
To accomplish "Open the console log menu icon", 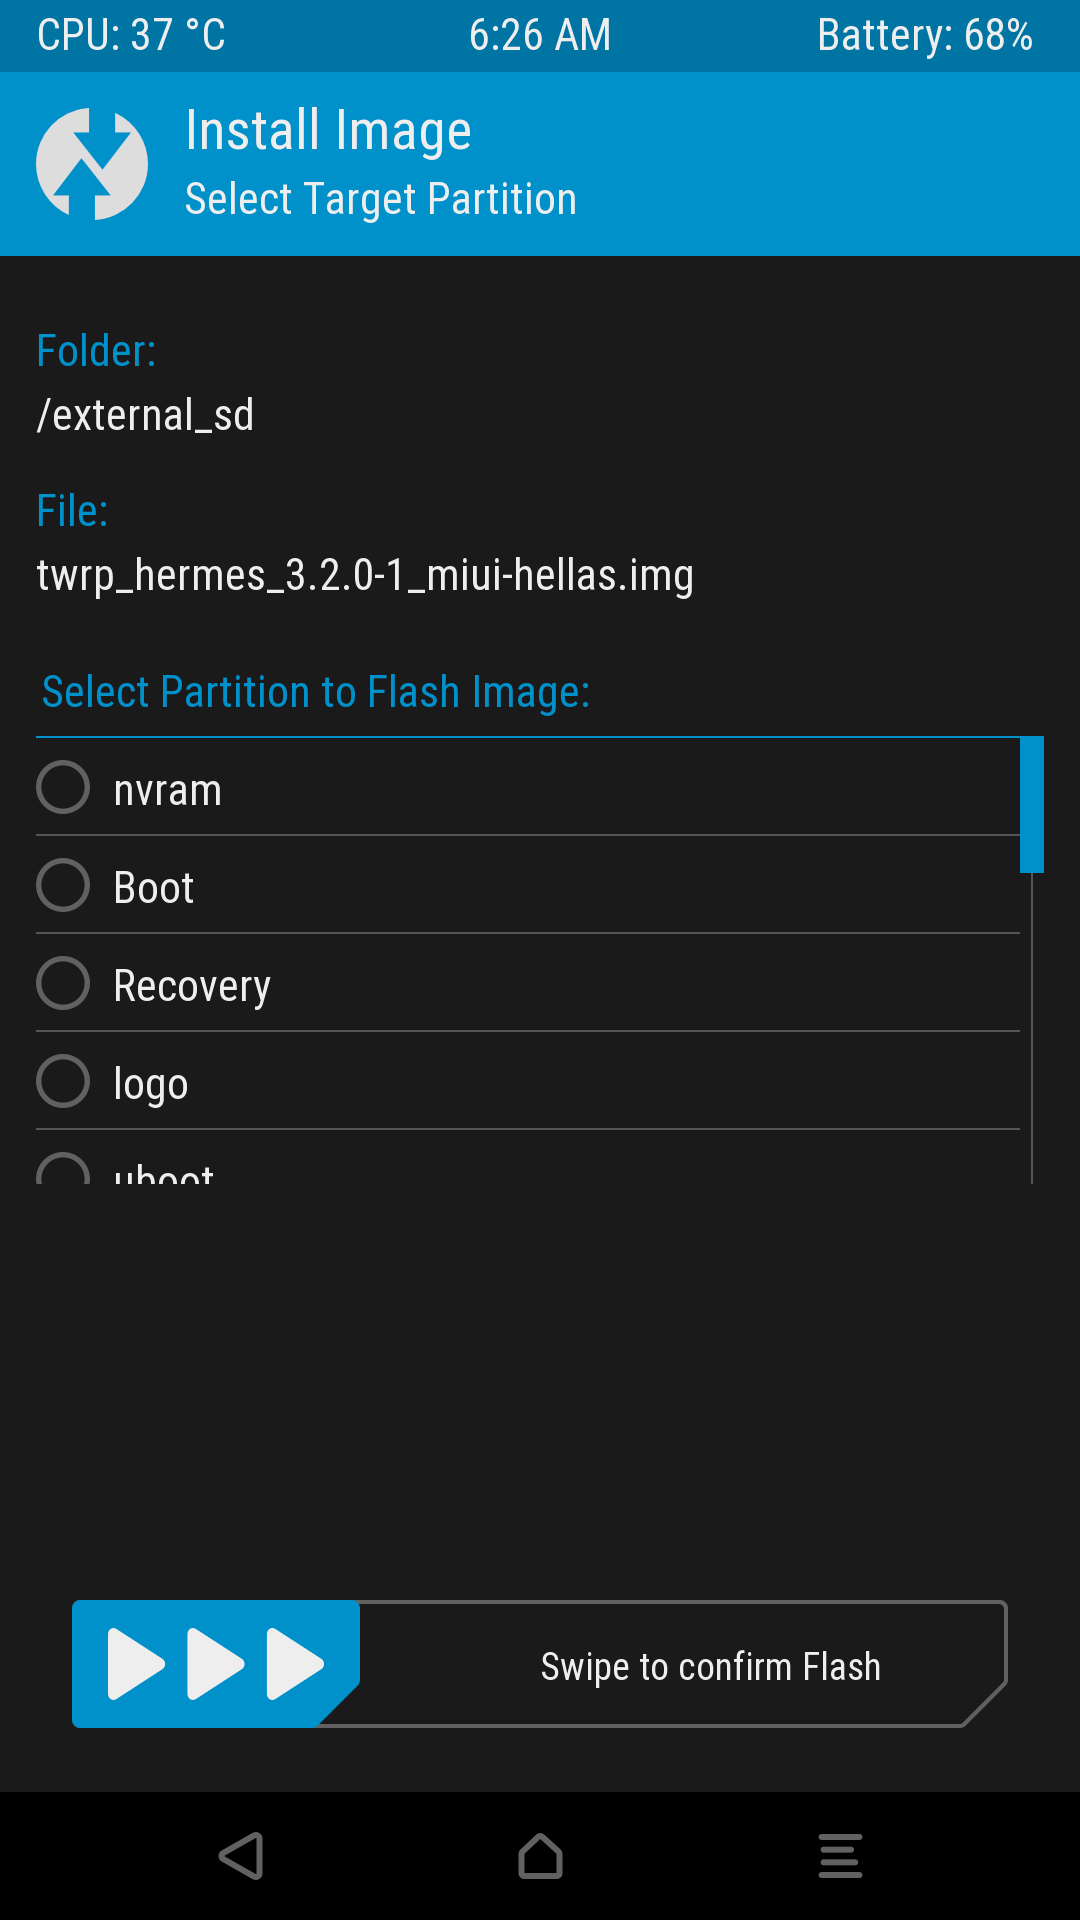I will tap(840, 1856).
